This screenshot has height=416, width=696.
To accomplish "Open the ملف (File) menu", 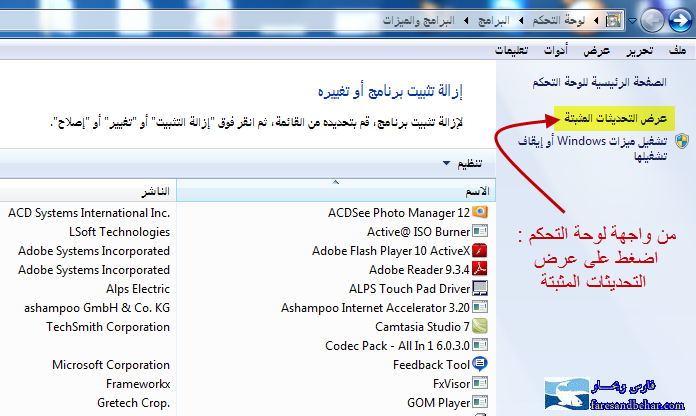I will 677,51.
